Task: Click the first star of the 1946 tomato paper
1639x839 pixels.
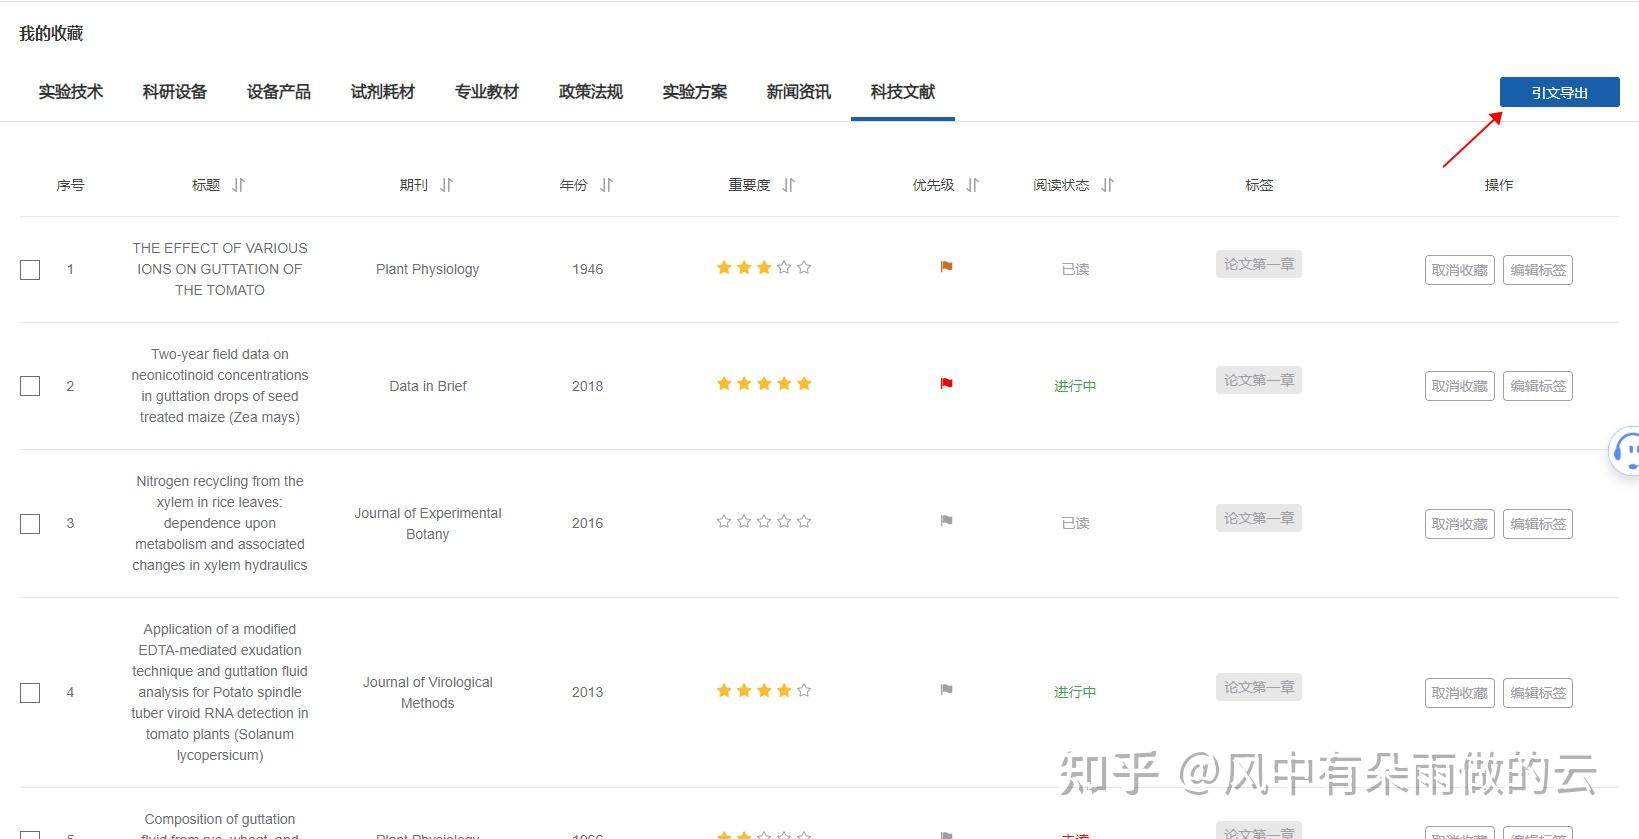Action: [x=724, y=267]
